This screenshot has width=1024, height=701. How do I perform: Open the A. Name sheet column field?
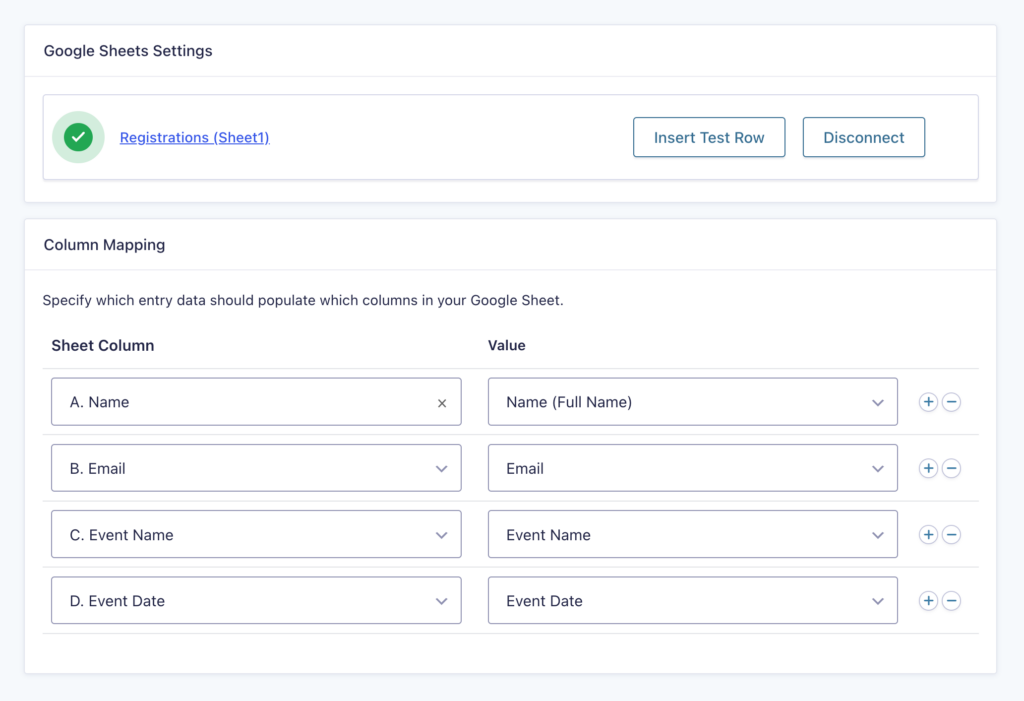[256, 402]
